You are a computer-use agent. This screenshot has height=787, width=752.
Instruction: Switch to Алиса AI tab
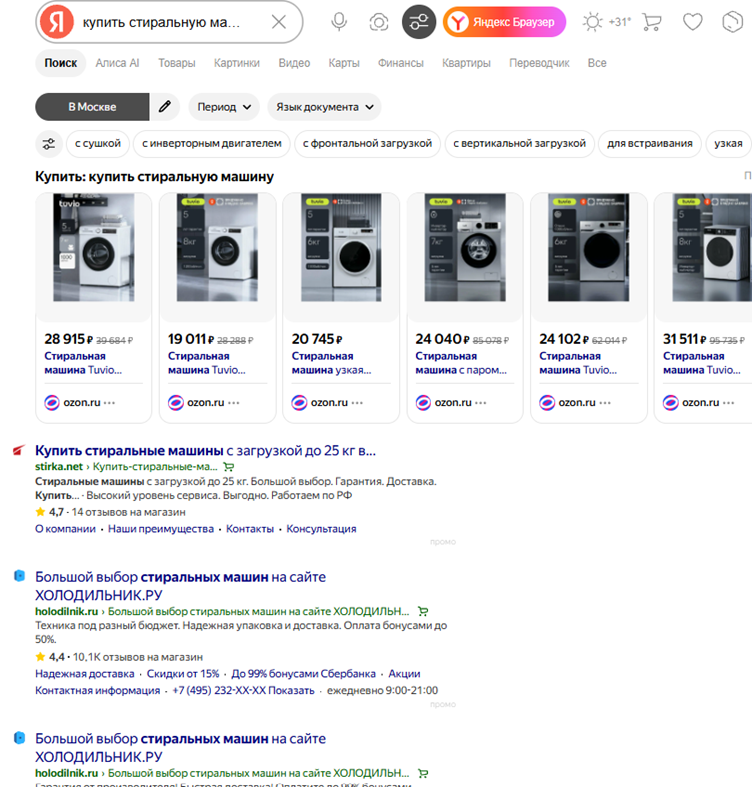click(117, 63)
